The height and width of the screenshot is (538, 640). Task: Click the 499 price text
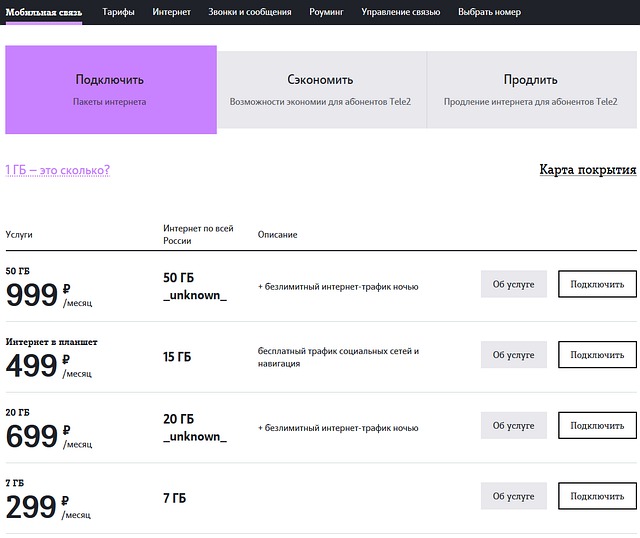coord(31,365)
